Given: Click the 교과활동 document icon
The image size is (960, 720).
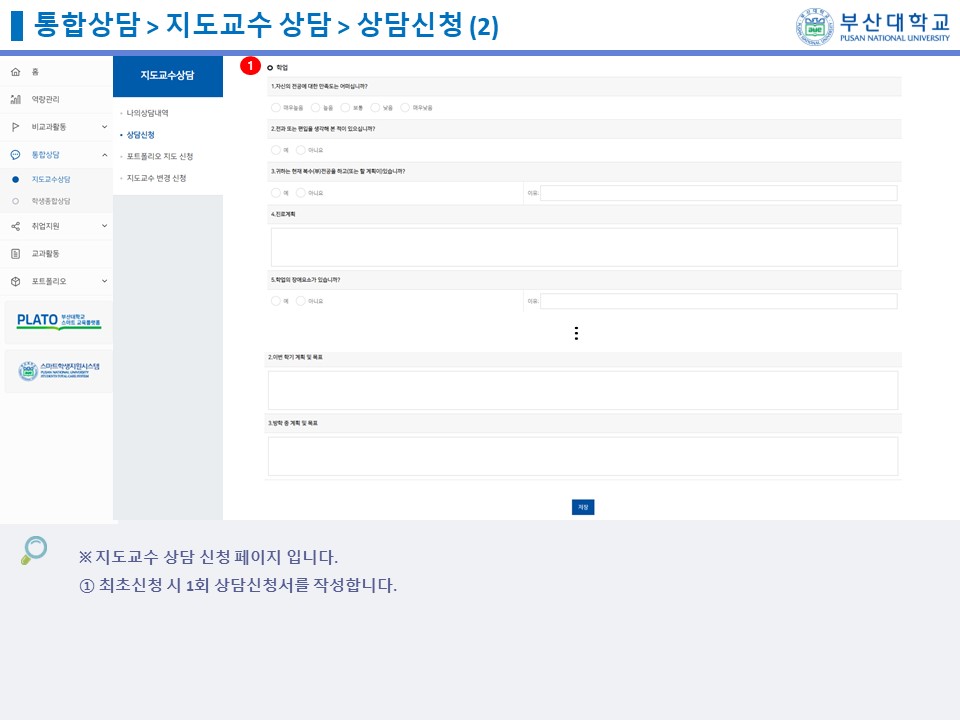Looking at the screenshot, I should (15, 254).
